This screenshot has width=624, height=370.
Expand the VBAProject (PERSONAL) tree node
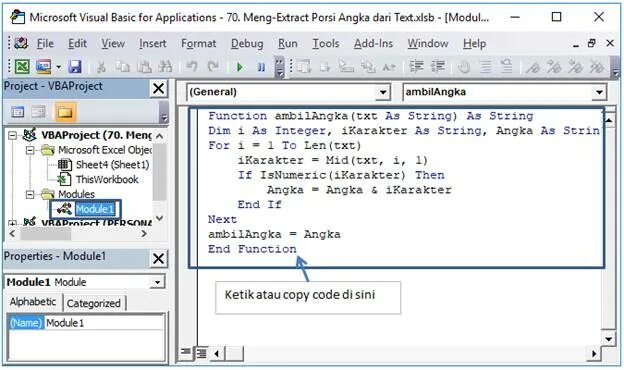(13, 223)
